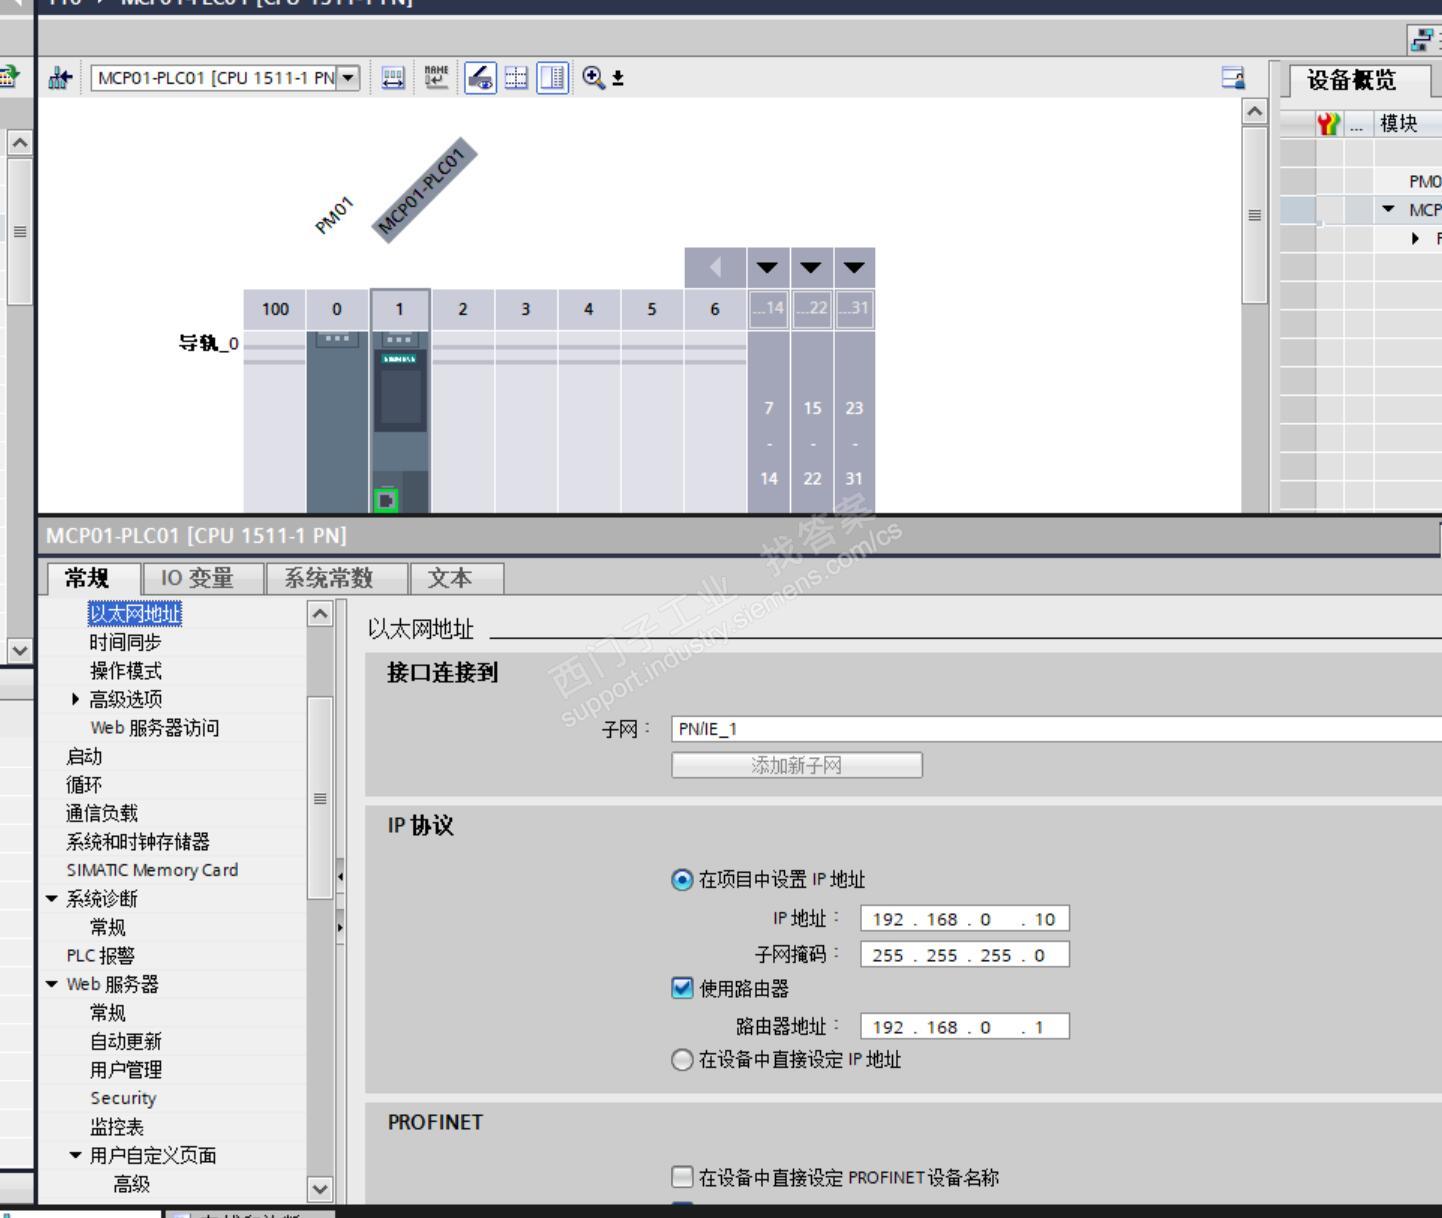Select 监控表 under Web 服务器
This screenshot has width=1442, height=1218.
click(x=117, y=1127)
